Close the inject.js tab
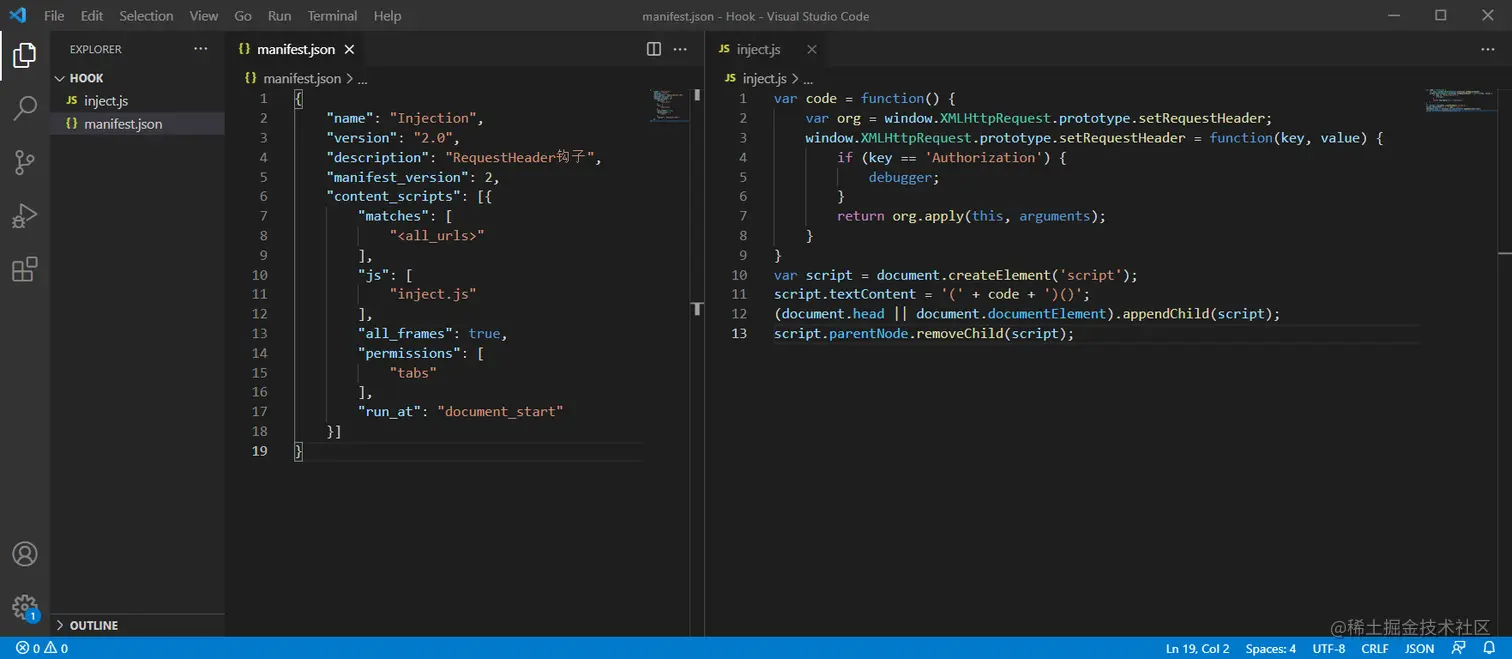This screenshot has width=1512, height=659. point(811,49)
